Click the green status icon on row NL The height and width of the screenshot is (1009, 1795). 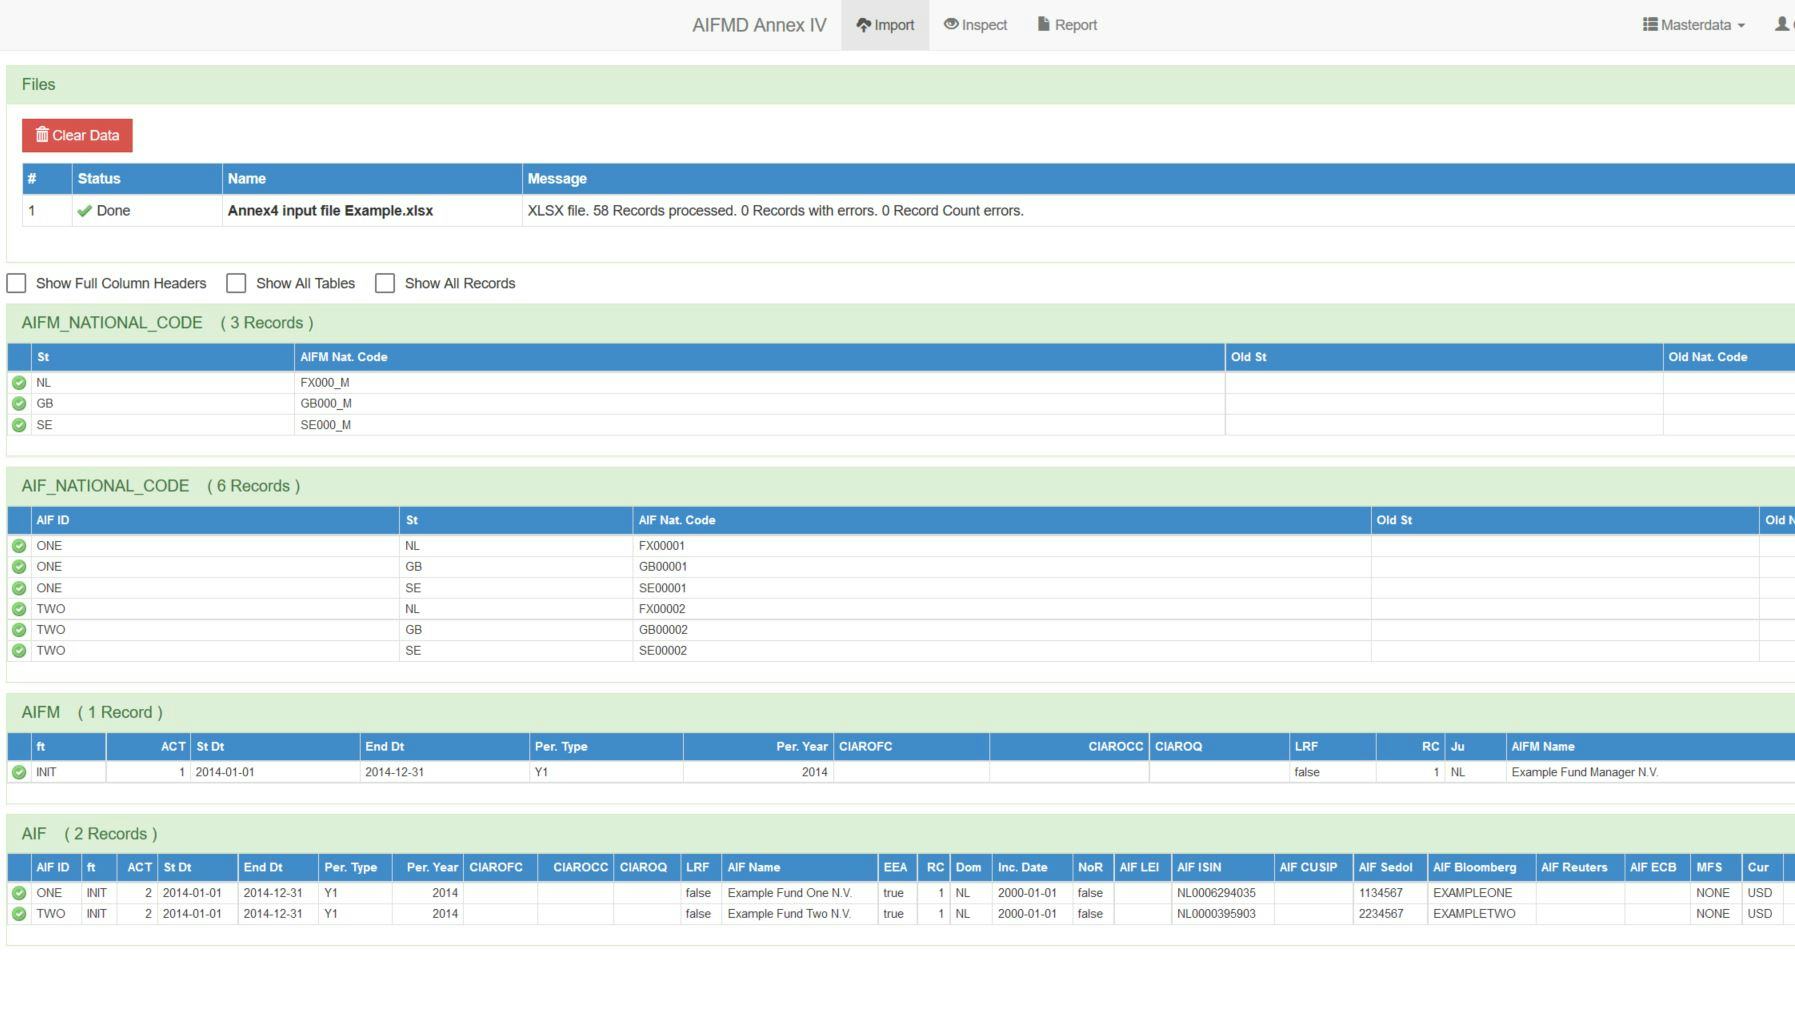coord(18,382)
